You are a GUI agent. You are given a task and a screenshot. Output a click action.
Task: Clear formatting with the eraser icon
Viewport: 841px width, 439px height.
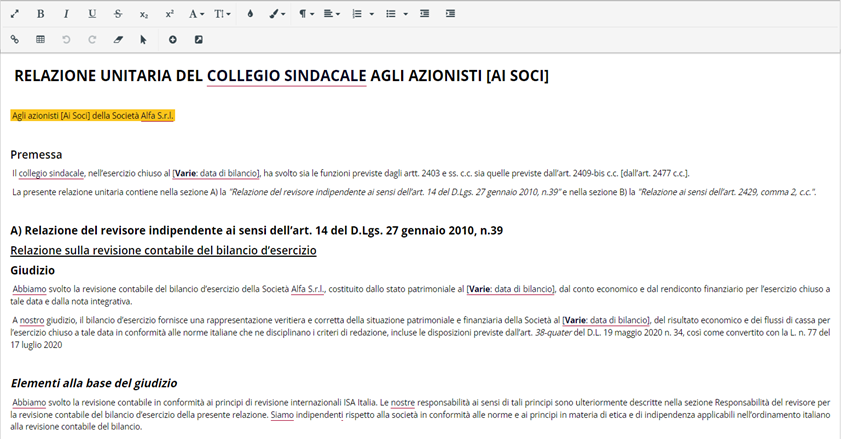tap(118, 40)
